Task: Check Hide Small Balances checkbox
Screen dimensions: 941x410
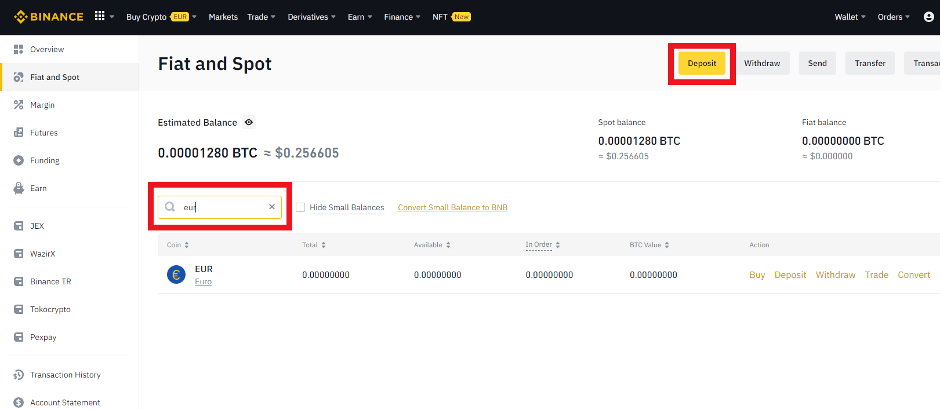Action: click(301, 207)
